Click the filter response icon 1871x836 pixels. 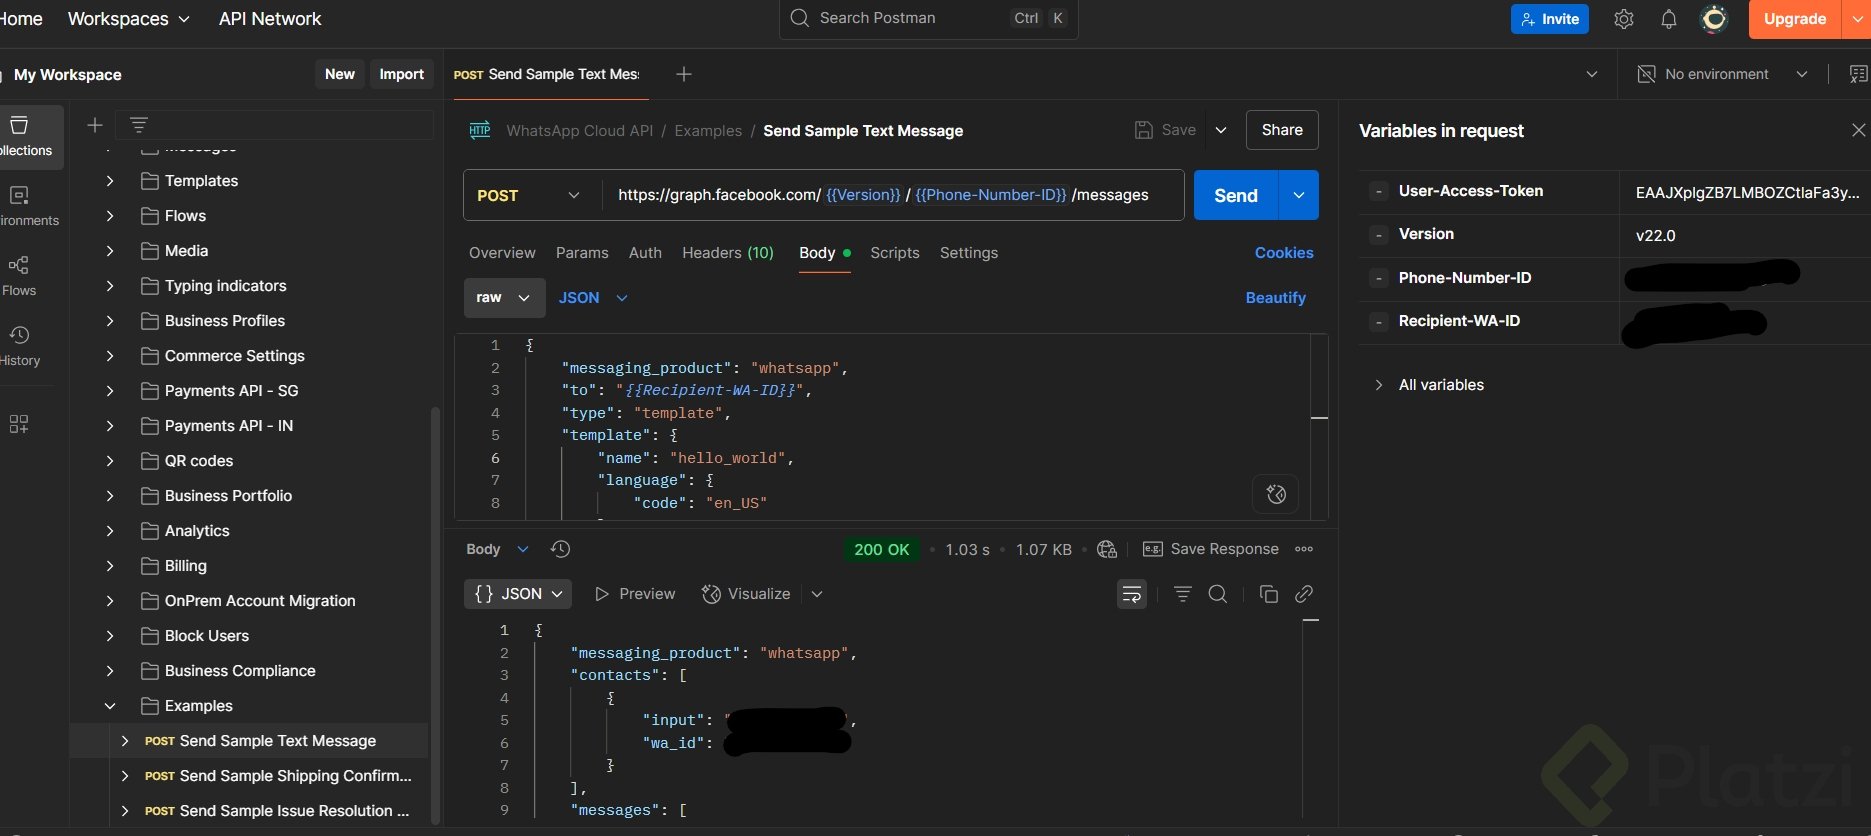tap(1182, 594)
